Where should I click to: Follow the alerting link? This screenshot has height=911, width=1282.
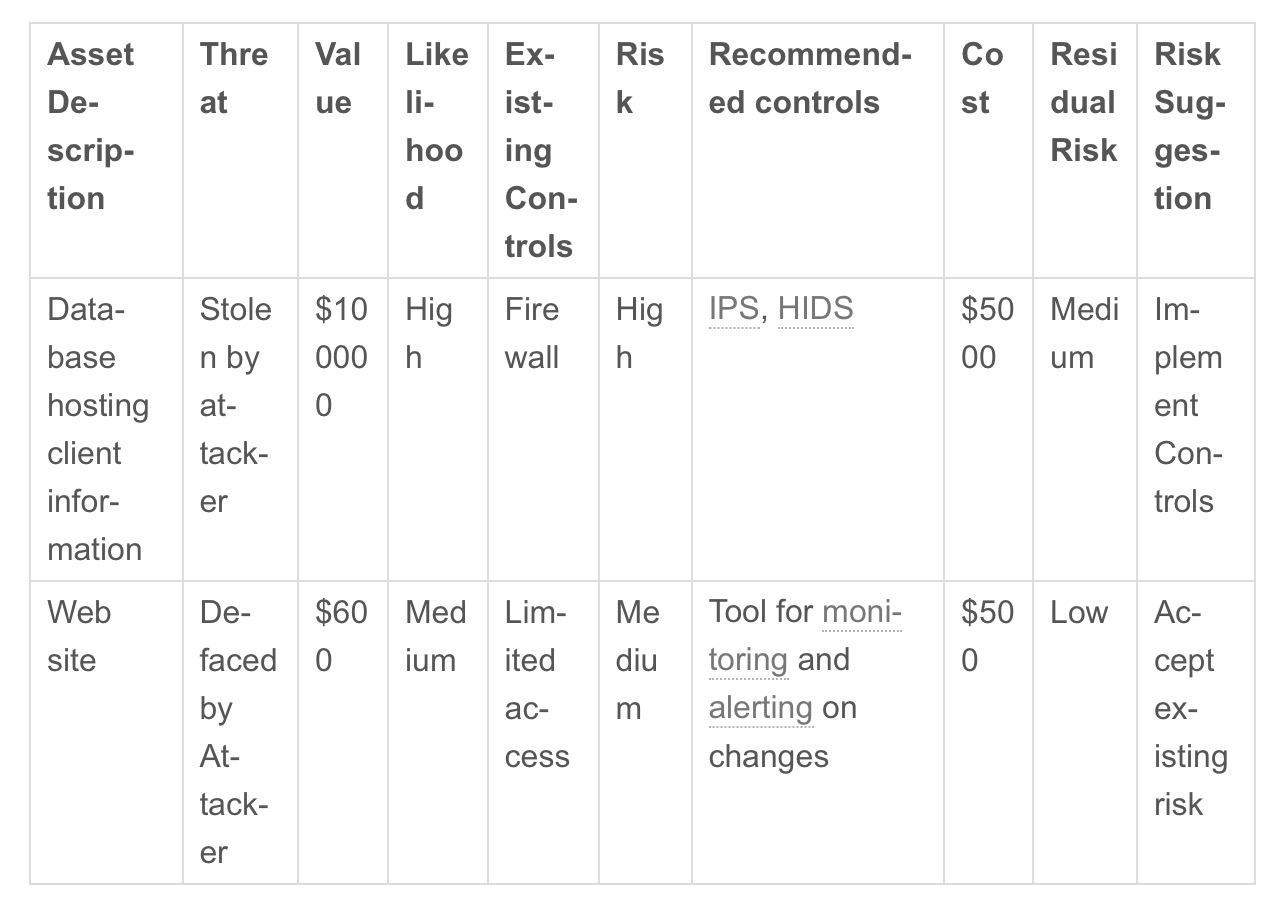pos(760,708)
